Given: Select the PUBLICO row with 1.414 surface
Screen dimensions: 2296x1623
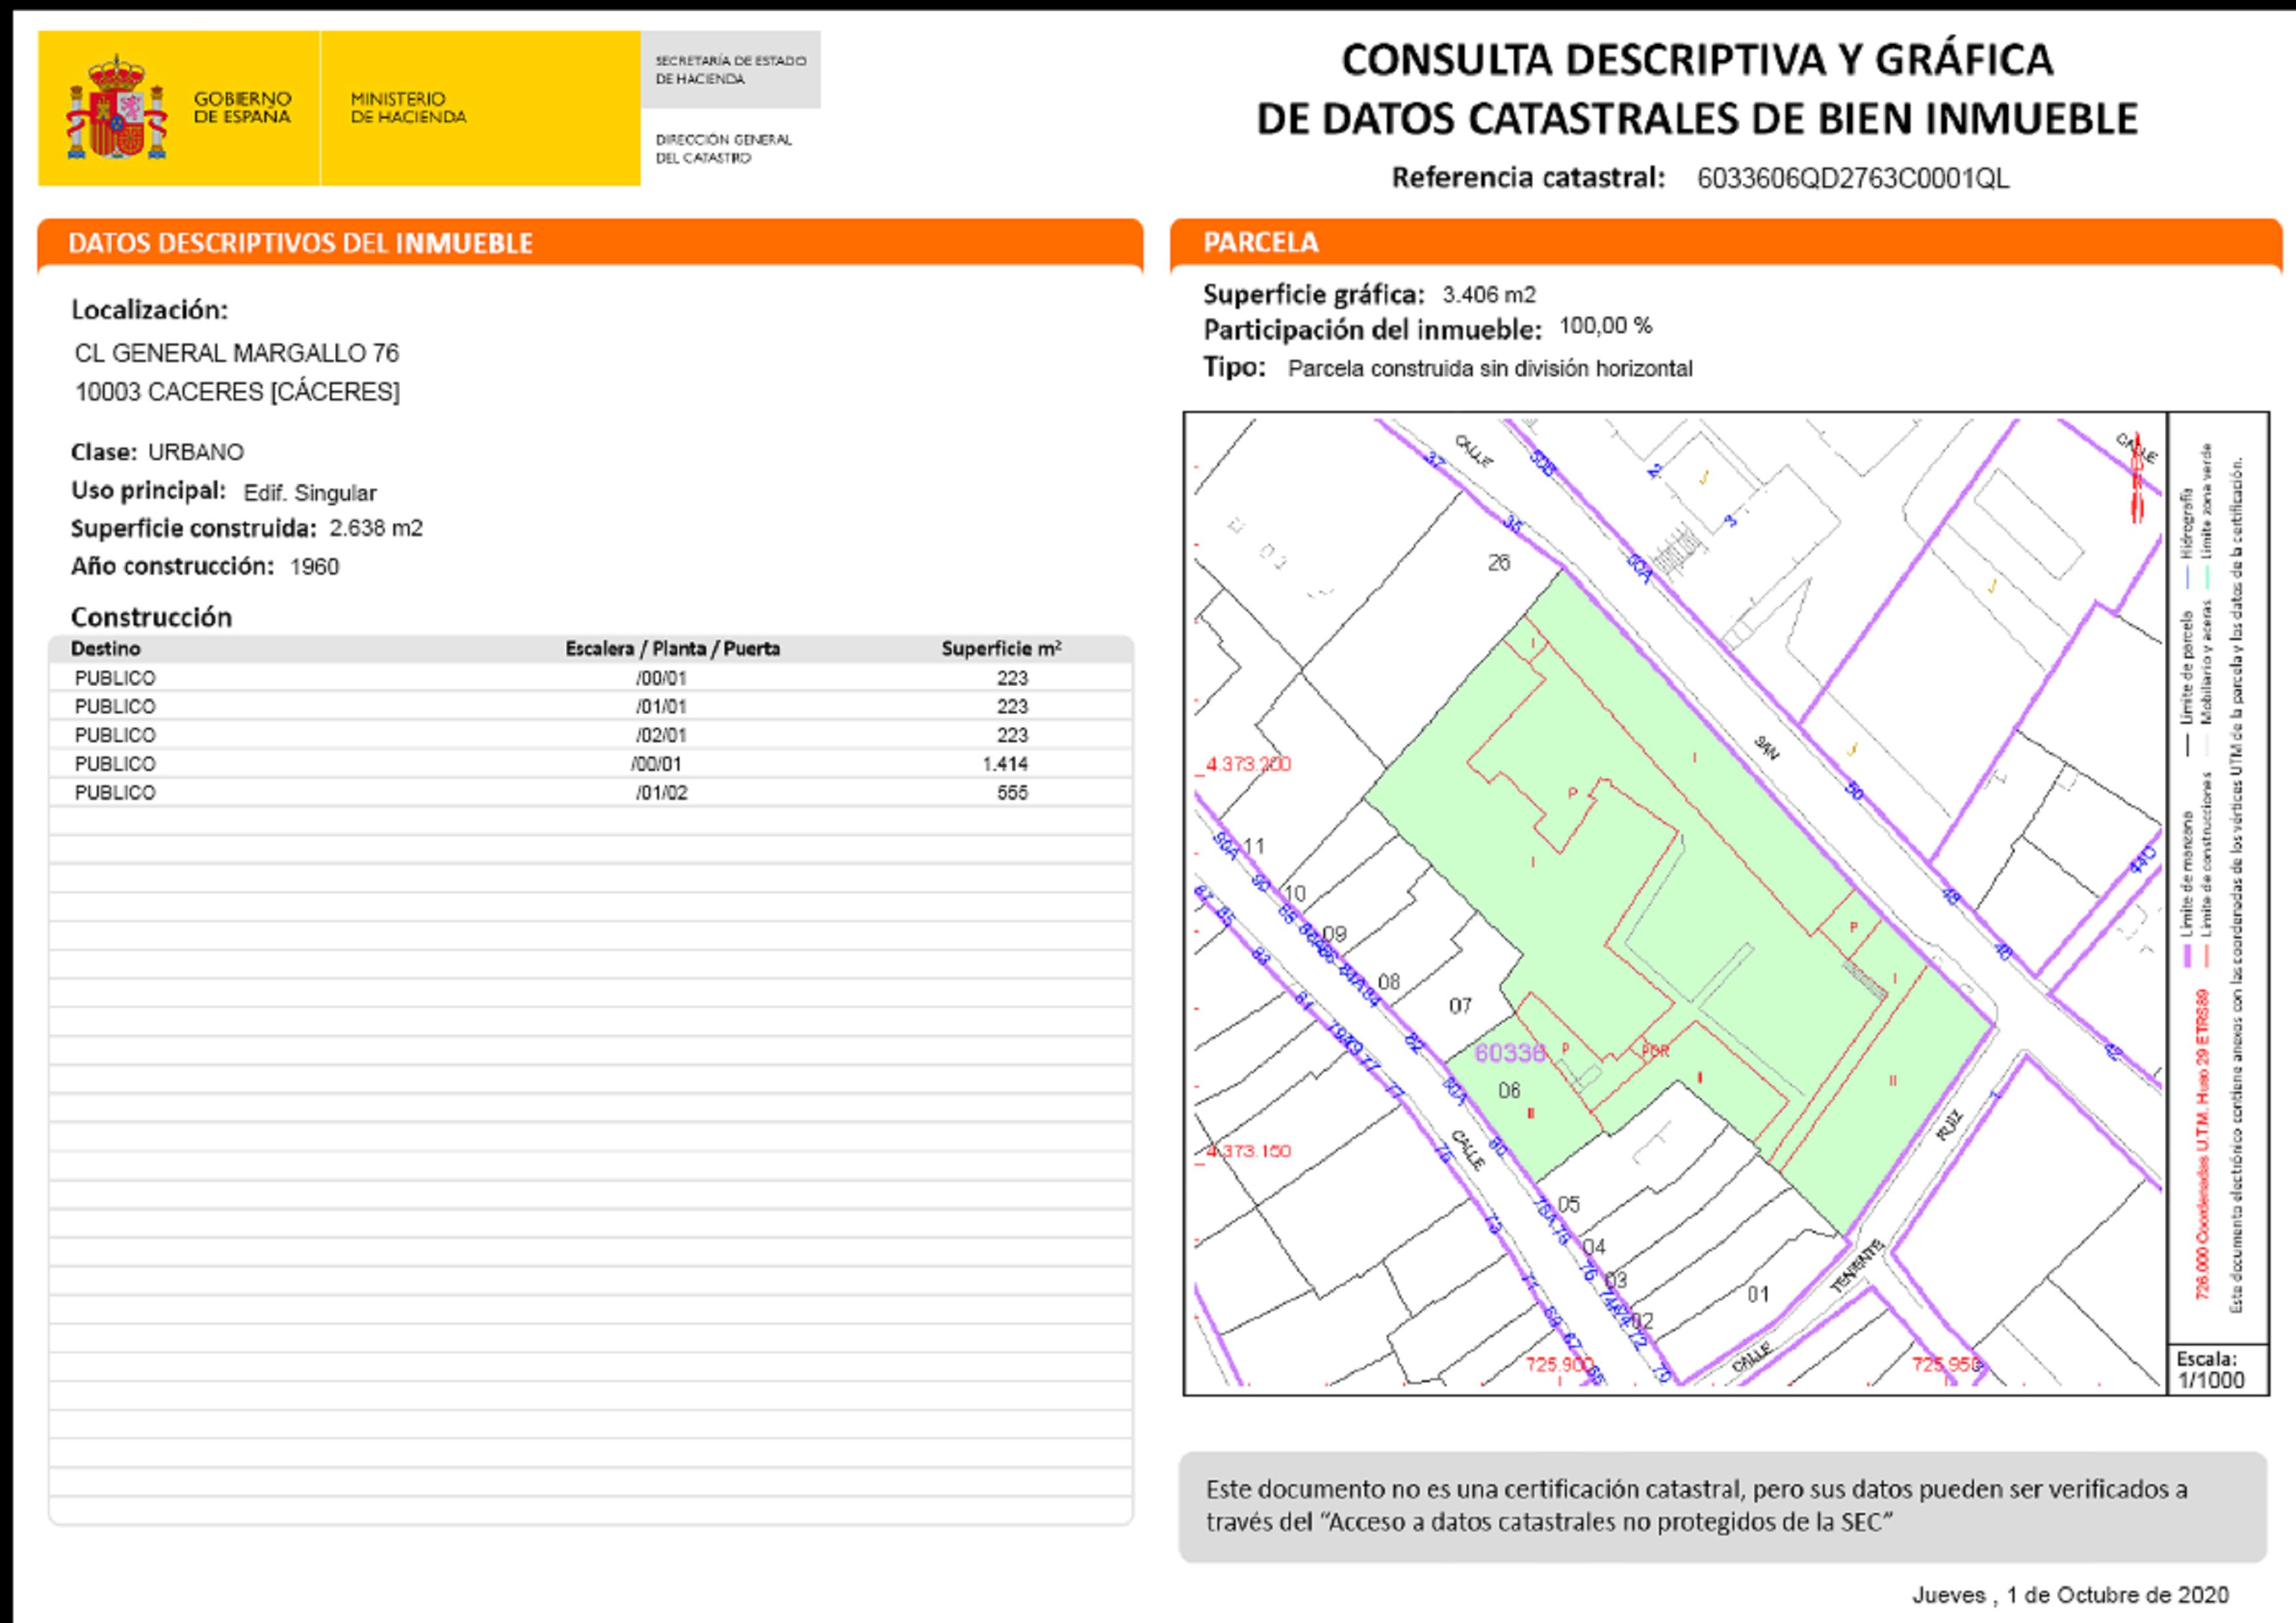Looking at the screenshot, I should click(590, 764).
